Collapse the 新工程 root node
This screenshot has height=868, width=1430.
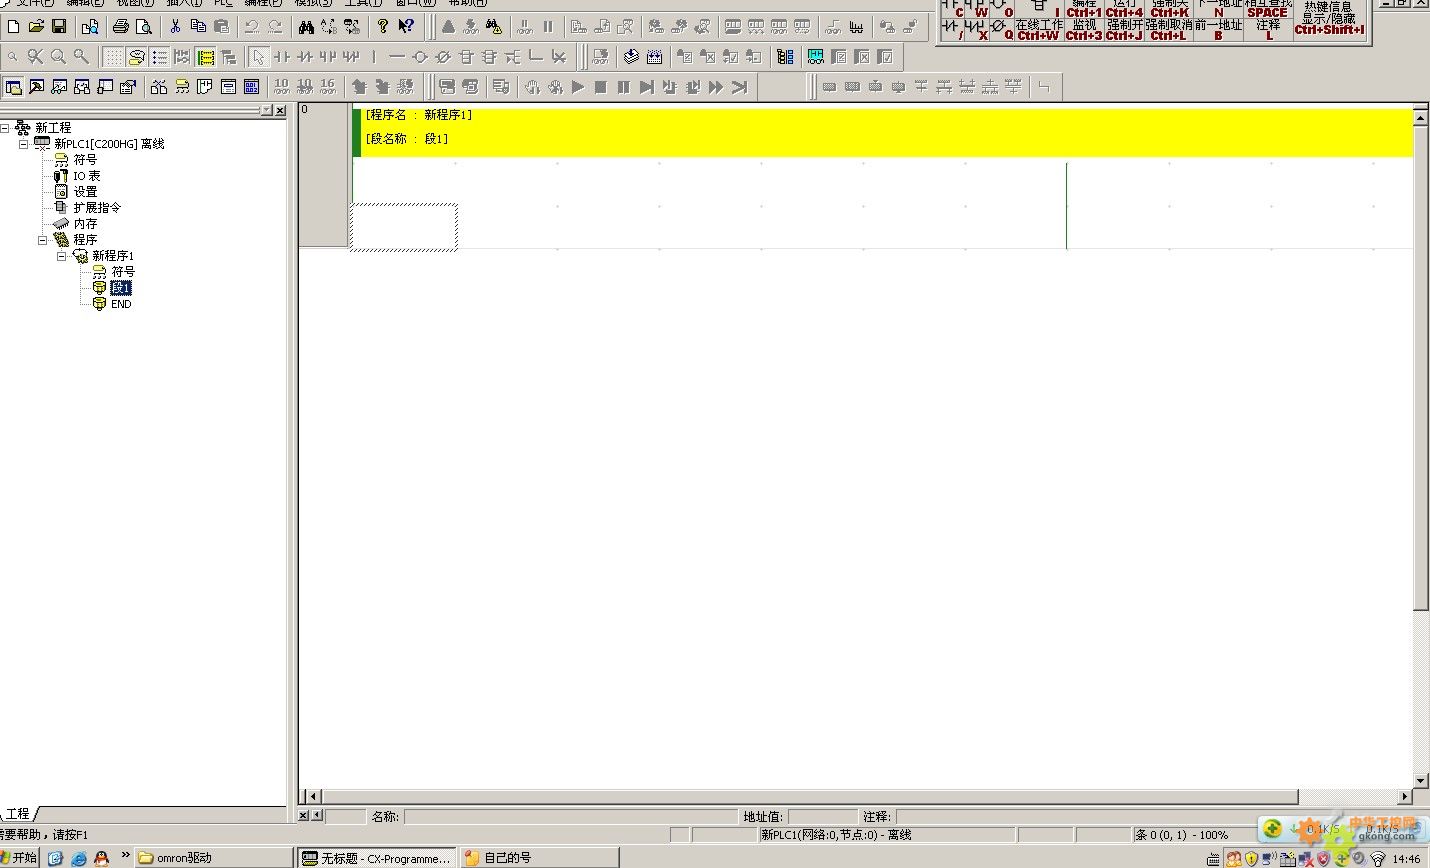click(x=5, y=128)
